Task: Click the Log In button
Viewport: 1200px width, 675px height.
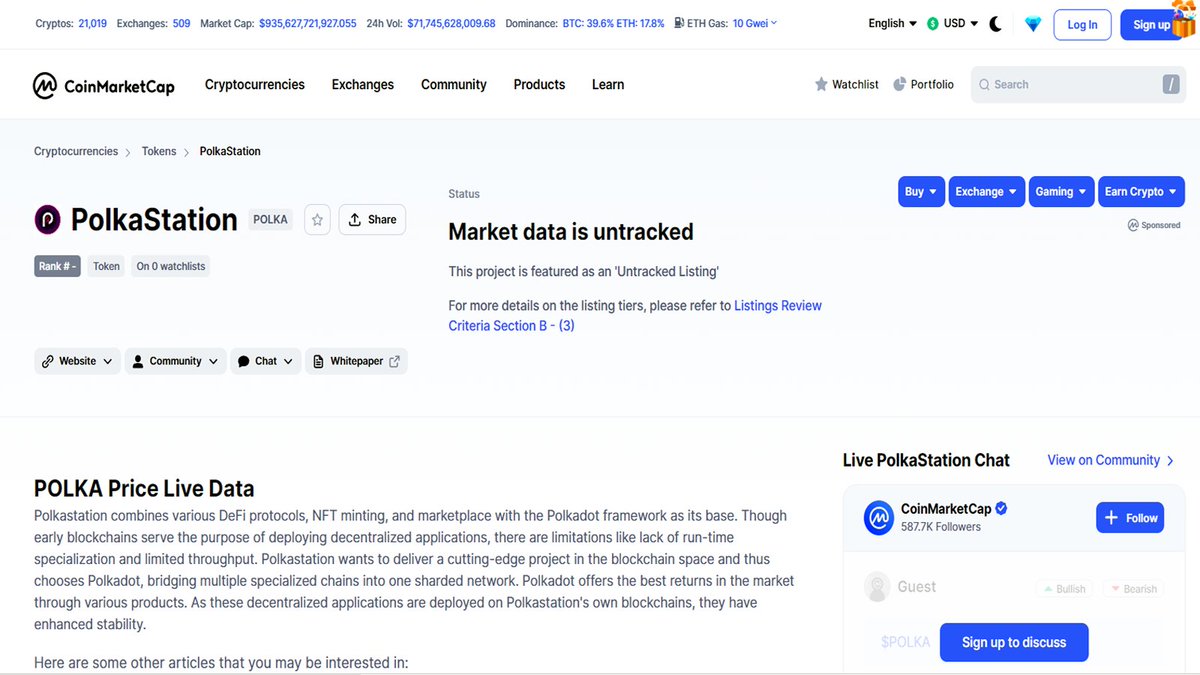Action: pos(1082,24)
